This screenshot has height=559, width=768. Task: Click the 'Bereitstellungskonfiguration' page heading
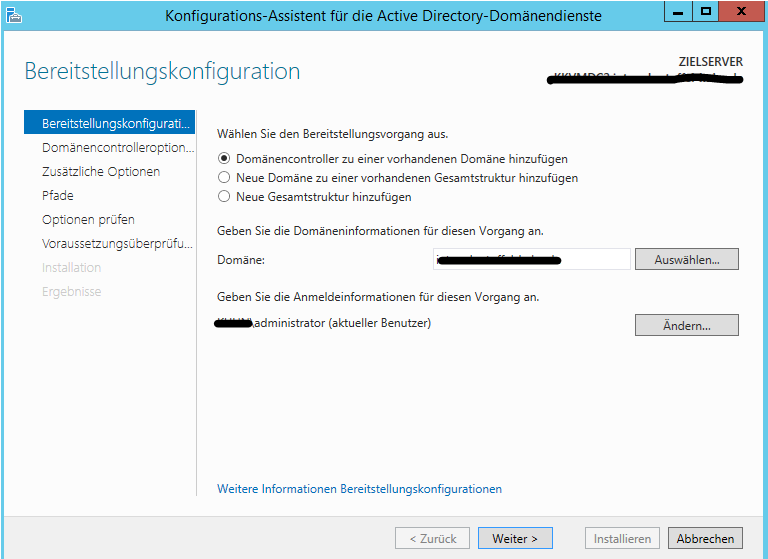pos(162,72)
